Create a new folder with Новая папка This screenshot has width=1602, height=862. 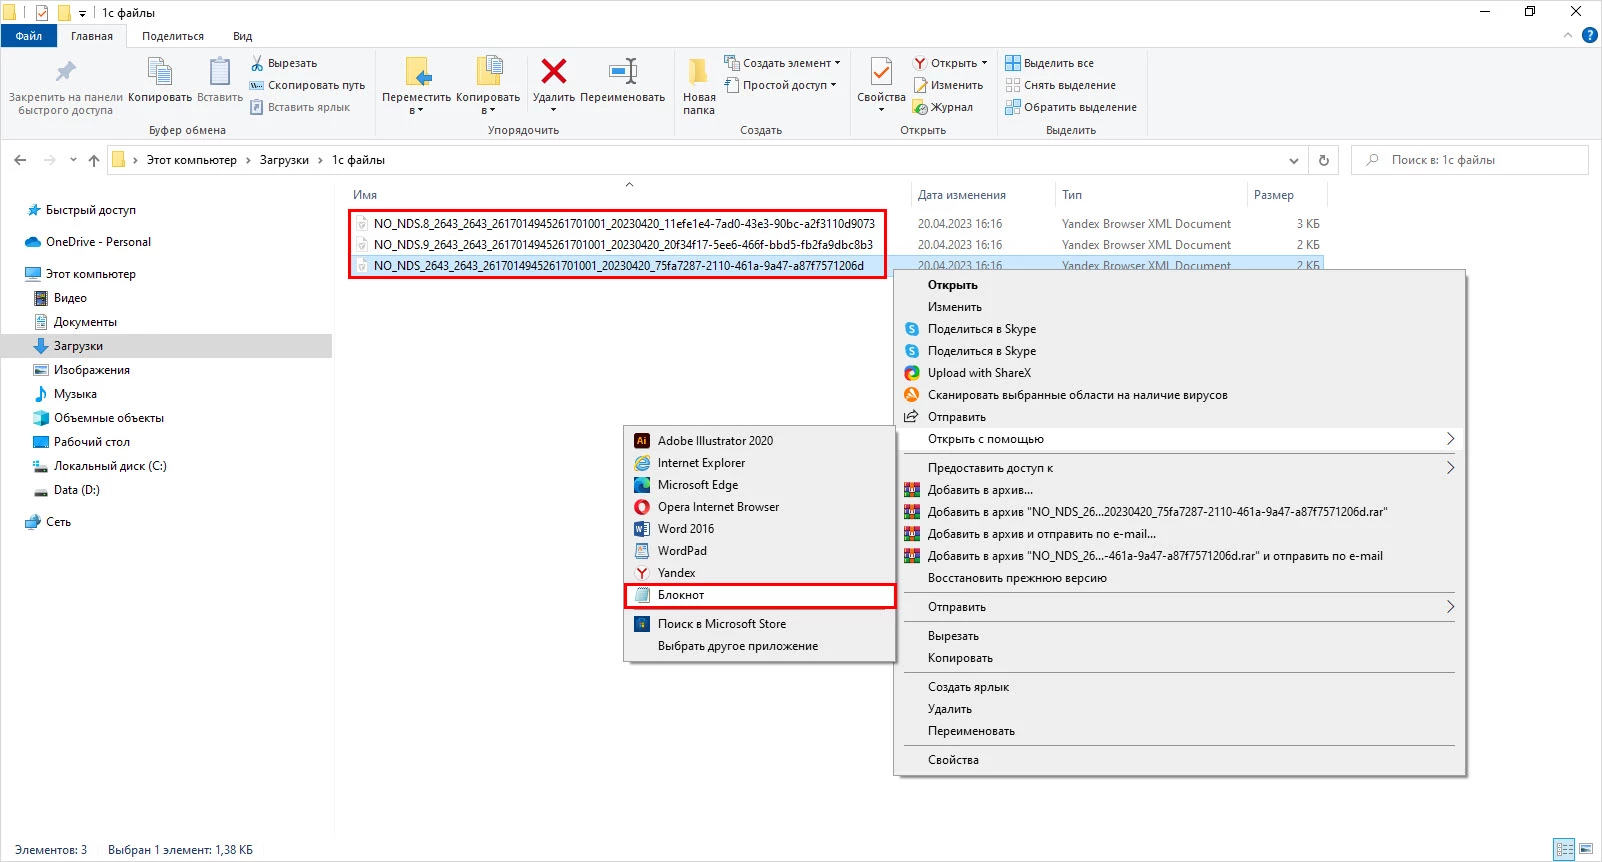point(699,86)
